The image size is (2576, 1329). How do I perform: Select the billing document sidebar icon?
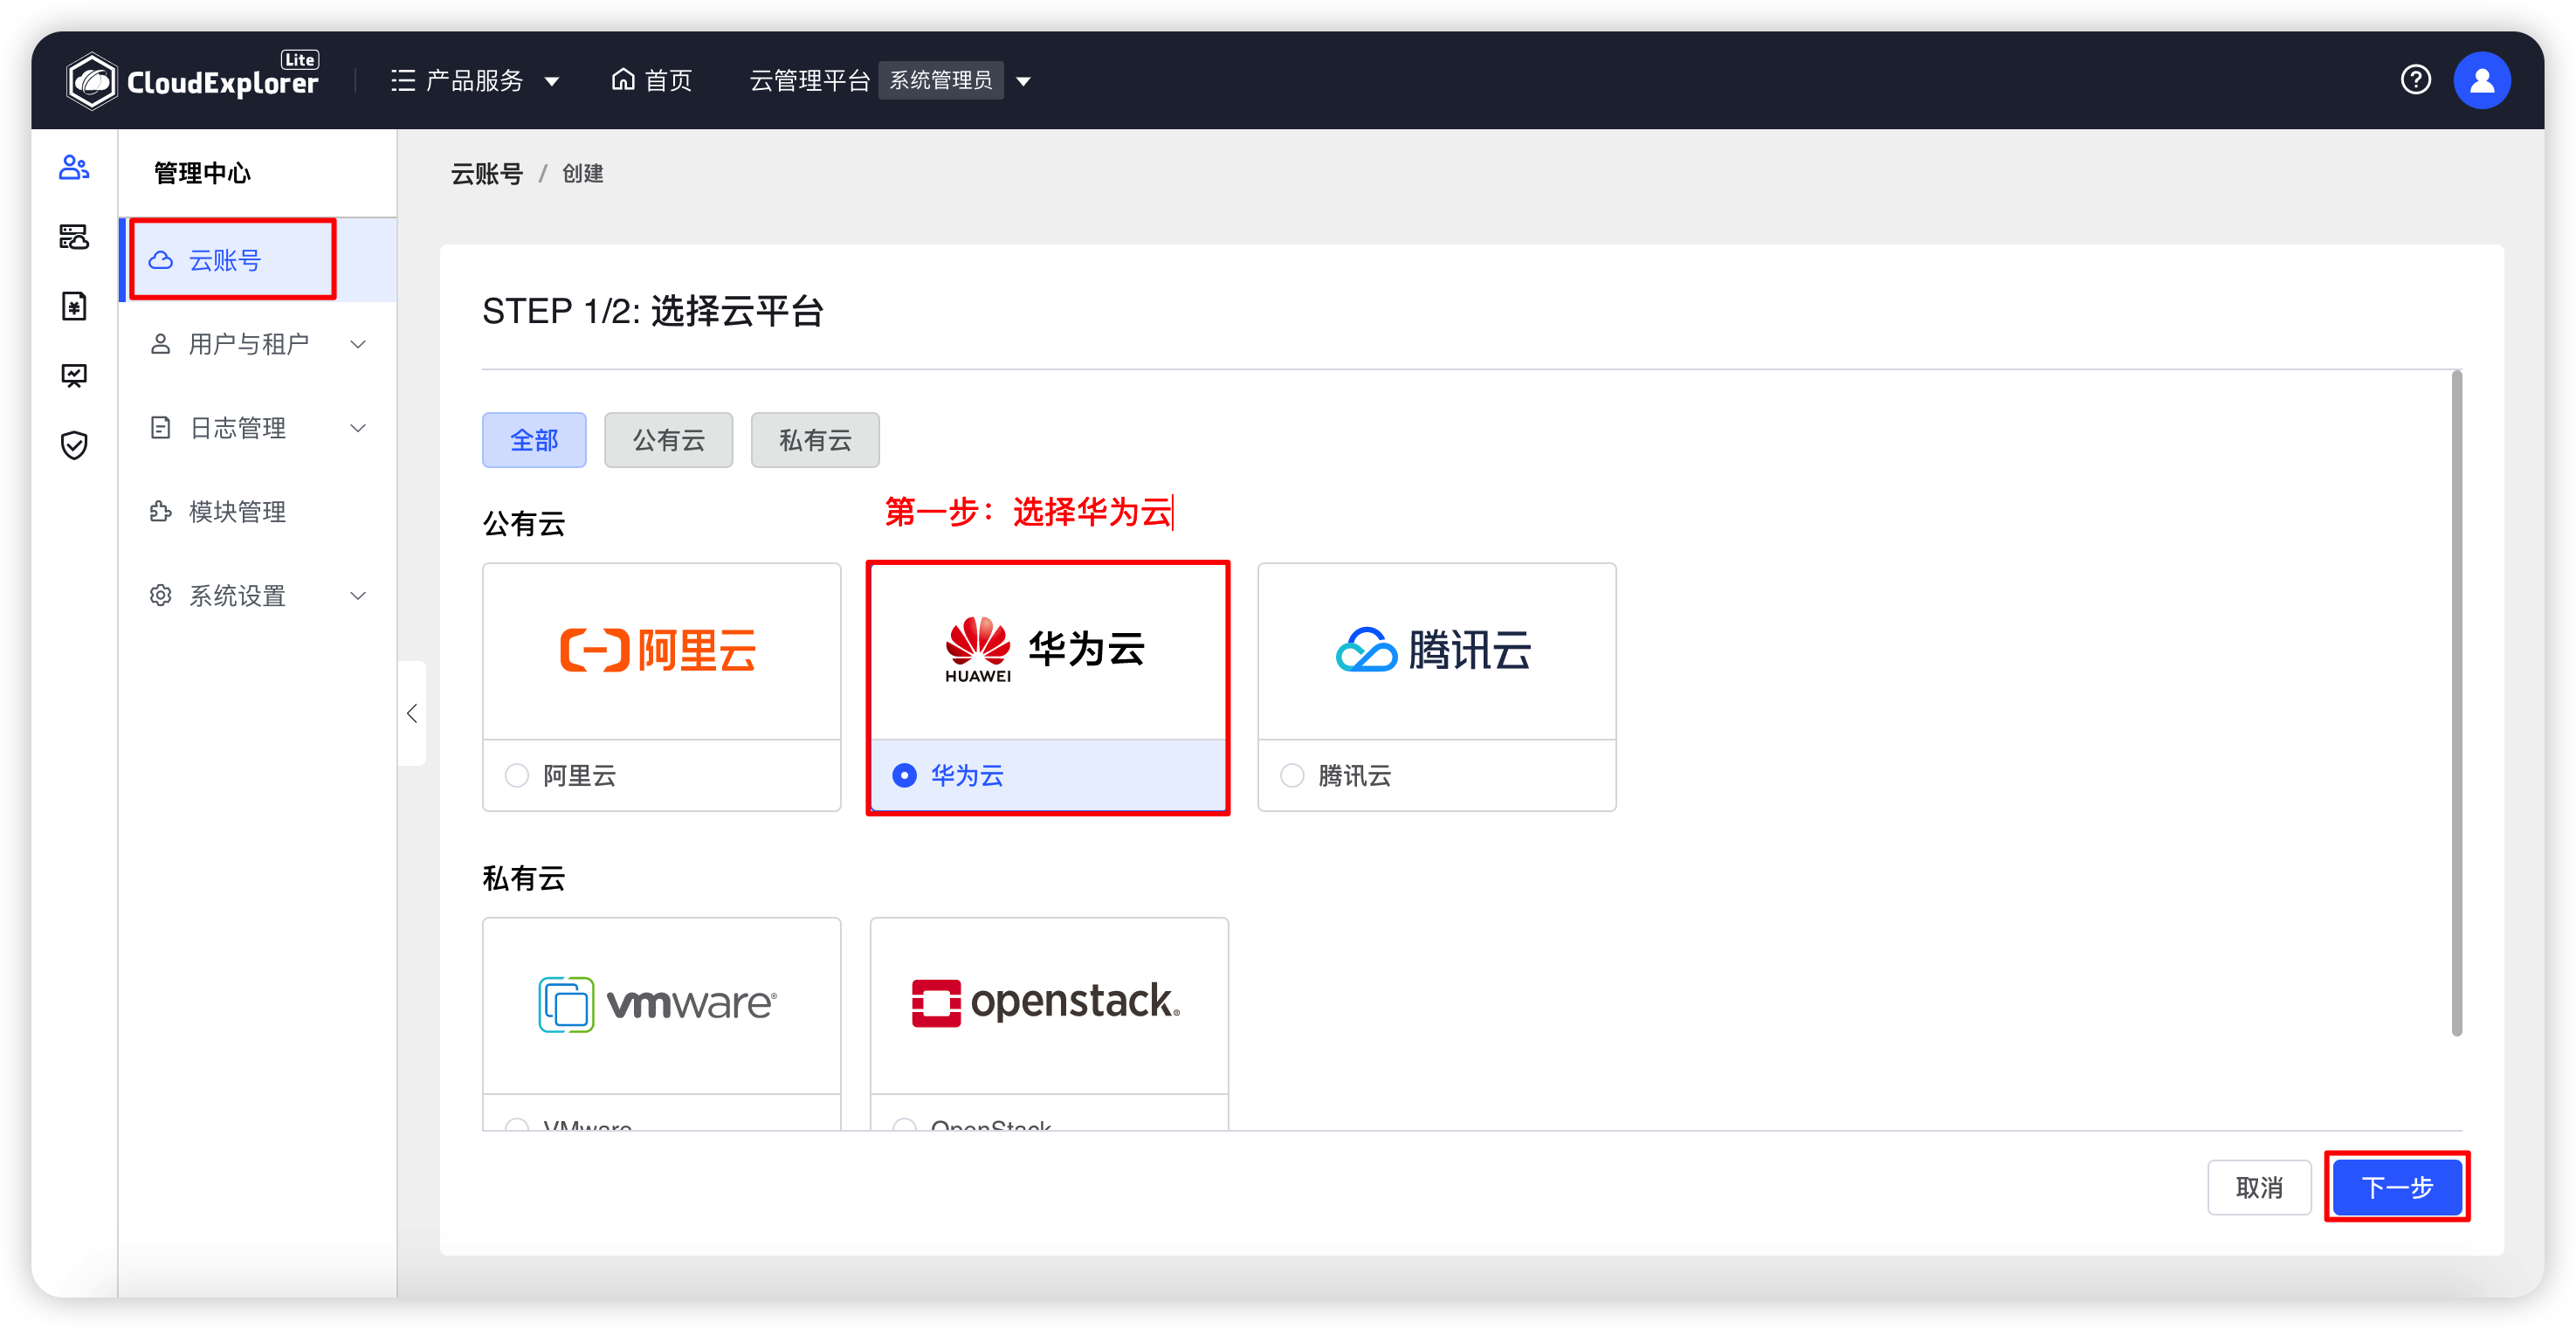74,306
